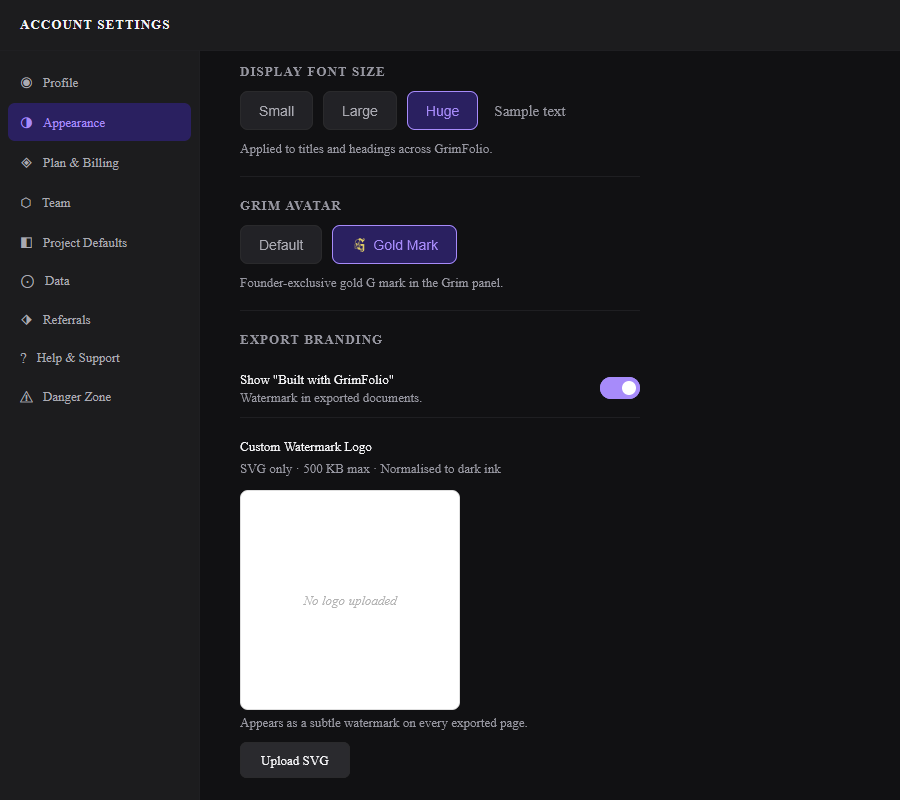Click 'Founder-exclusive gold G mark' description
The height and width of the screenshot is (800, 900).
371,283
